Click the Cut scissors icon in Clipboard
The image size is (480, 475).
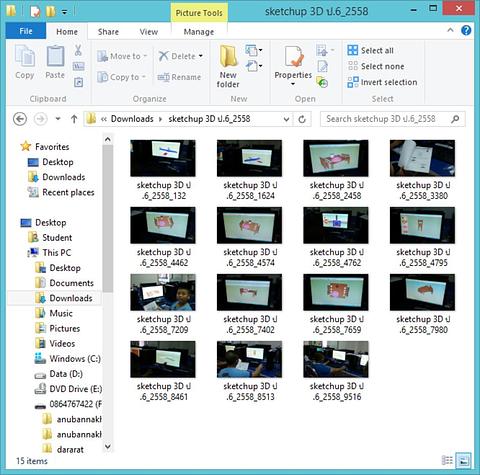point(78,50)
